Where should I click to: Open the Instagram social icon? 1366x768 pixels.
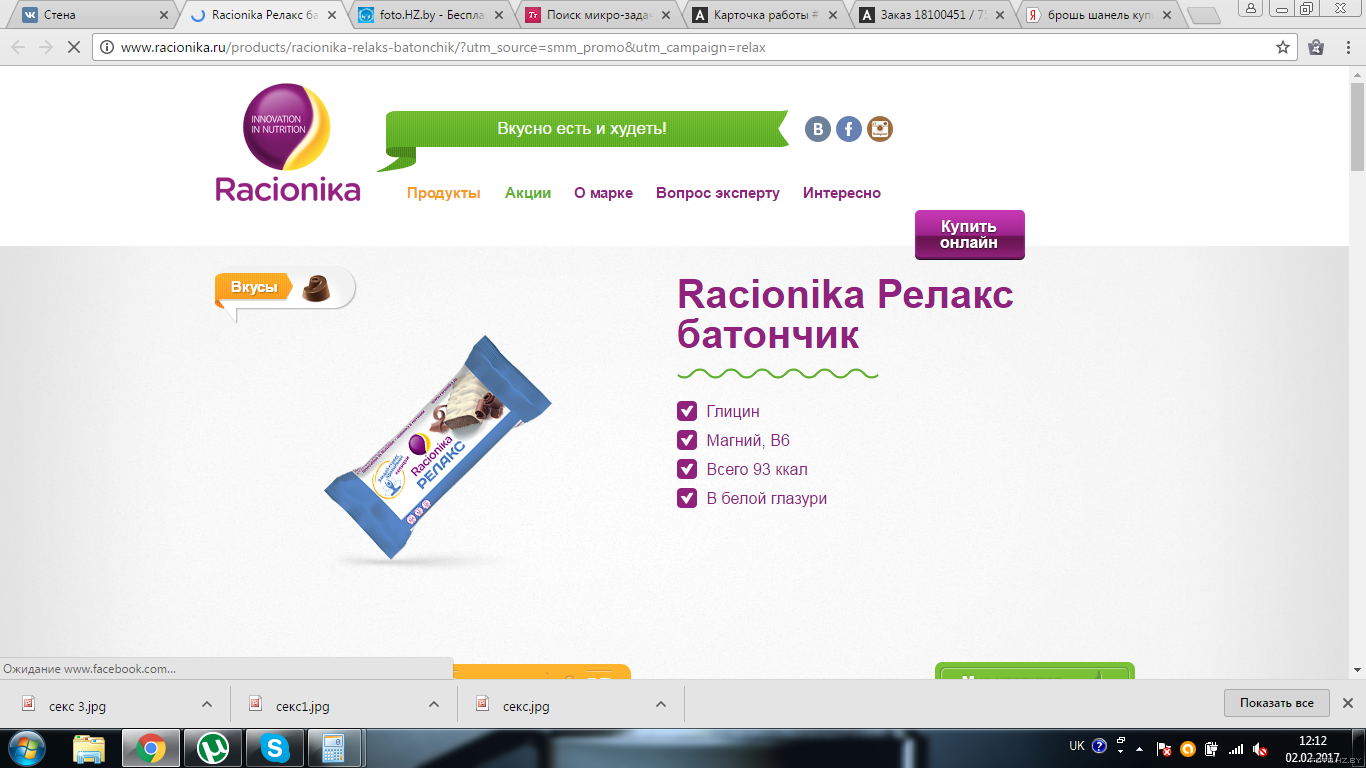pyautogui.click(x=880, y=129)
